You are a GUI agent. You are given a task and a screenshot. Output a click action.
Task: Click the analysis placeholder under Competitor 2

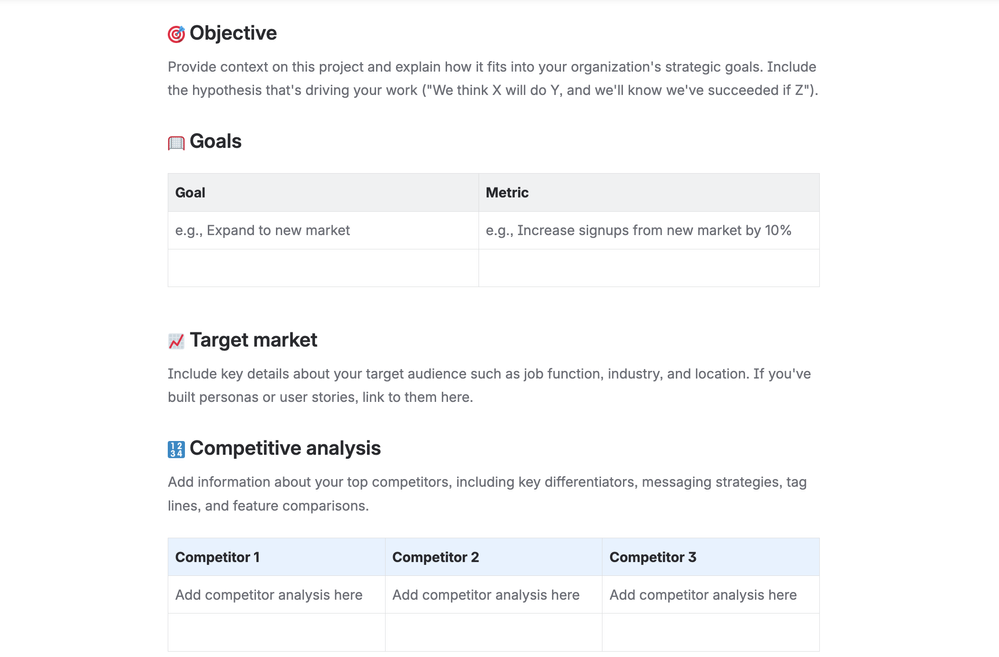click(486, 595)
